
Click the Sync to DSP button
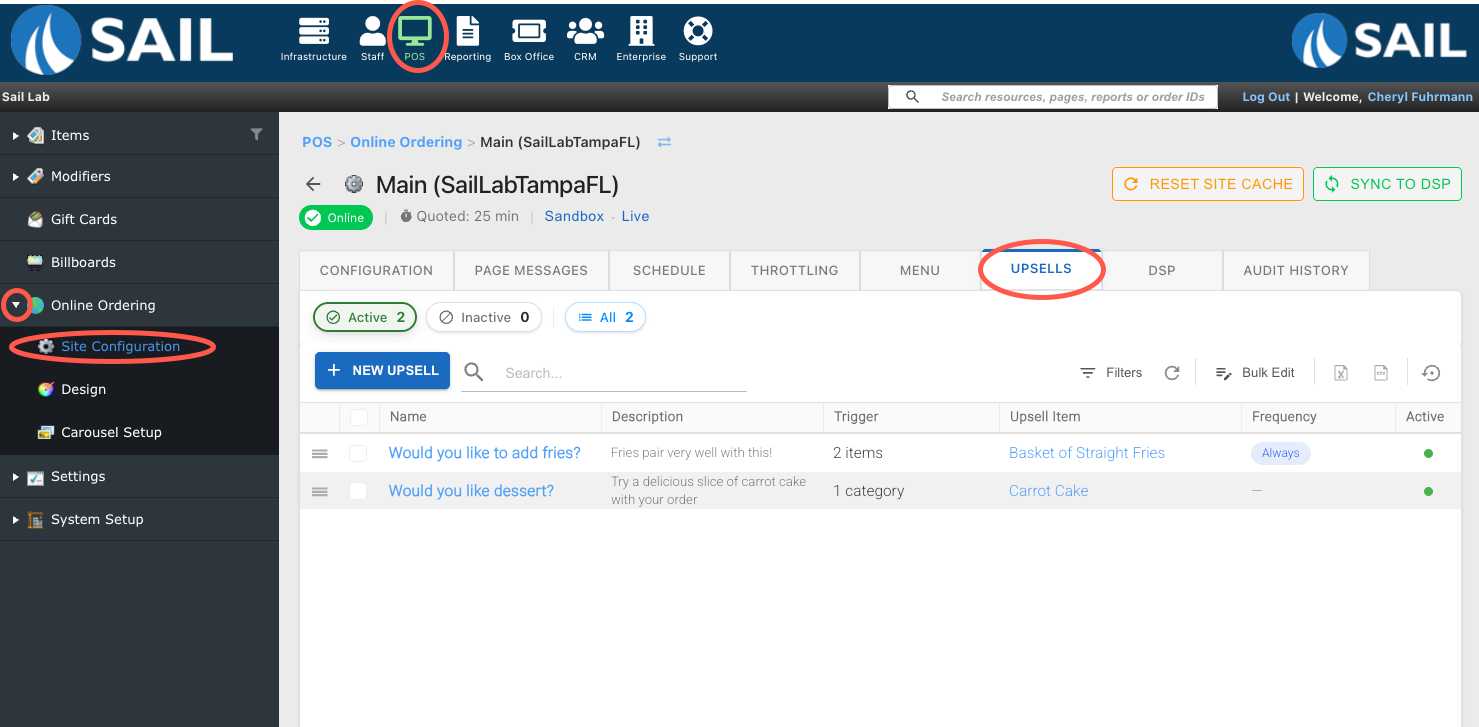click(1387, 184)
